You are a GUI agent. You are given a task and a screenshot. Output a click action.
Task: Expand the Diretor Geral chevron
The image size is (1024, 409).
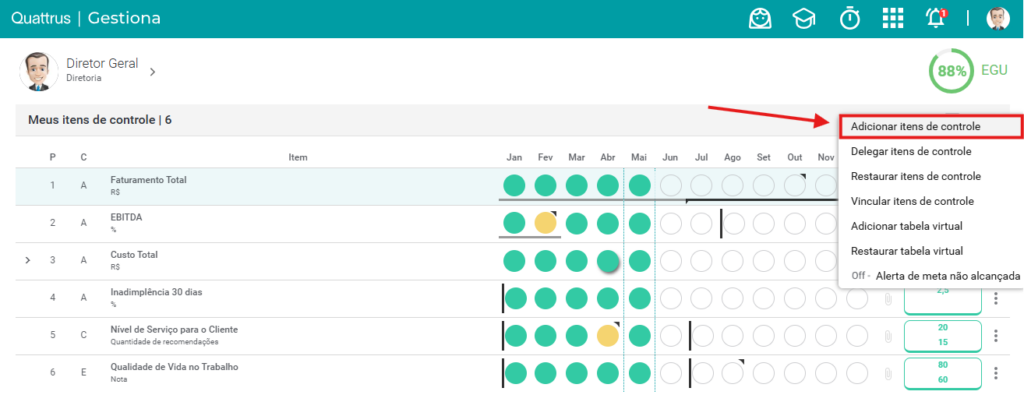(x=152, y=72)
